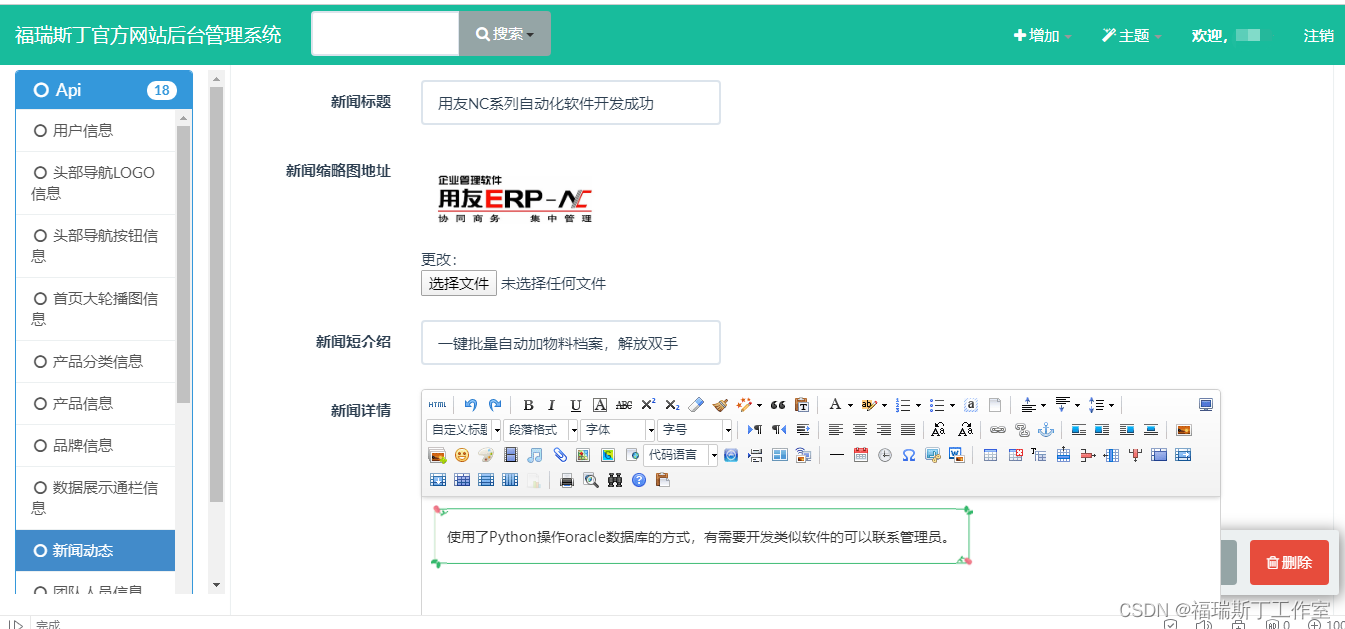
Task: Click the clear document blank-page icon
Action: coord(995,405)
